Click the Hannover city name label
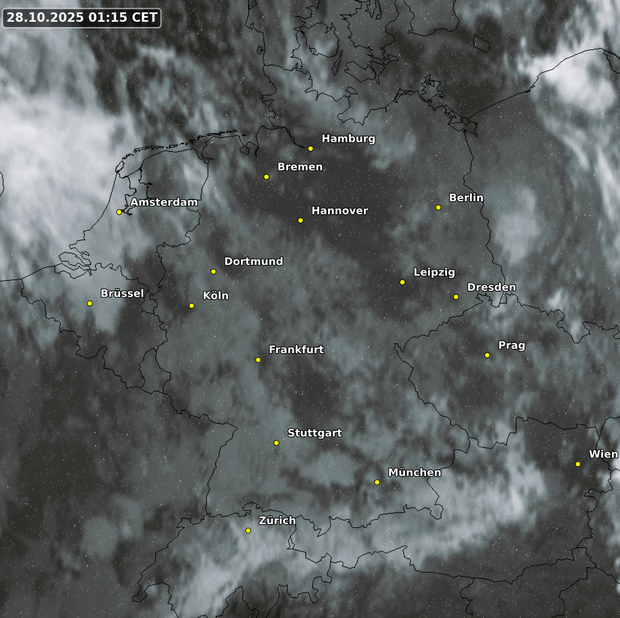This screenshot has width=620, height=618. pyautogui.click(x=339, y=211)
